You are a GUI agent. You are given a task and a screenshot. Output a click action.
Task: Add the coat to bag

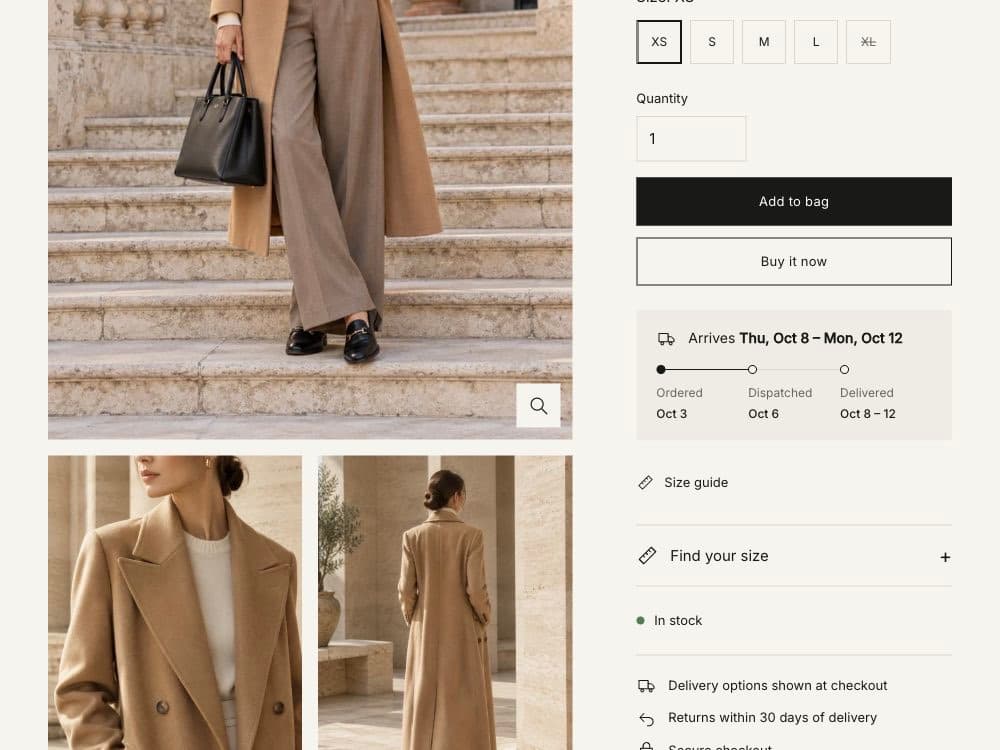coord(794,202)
